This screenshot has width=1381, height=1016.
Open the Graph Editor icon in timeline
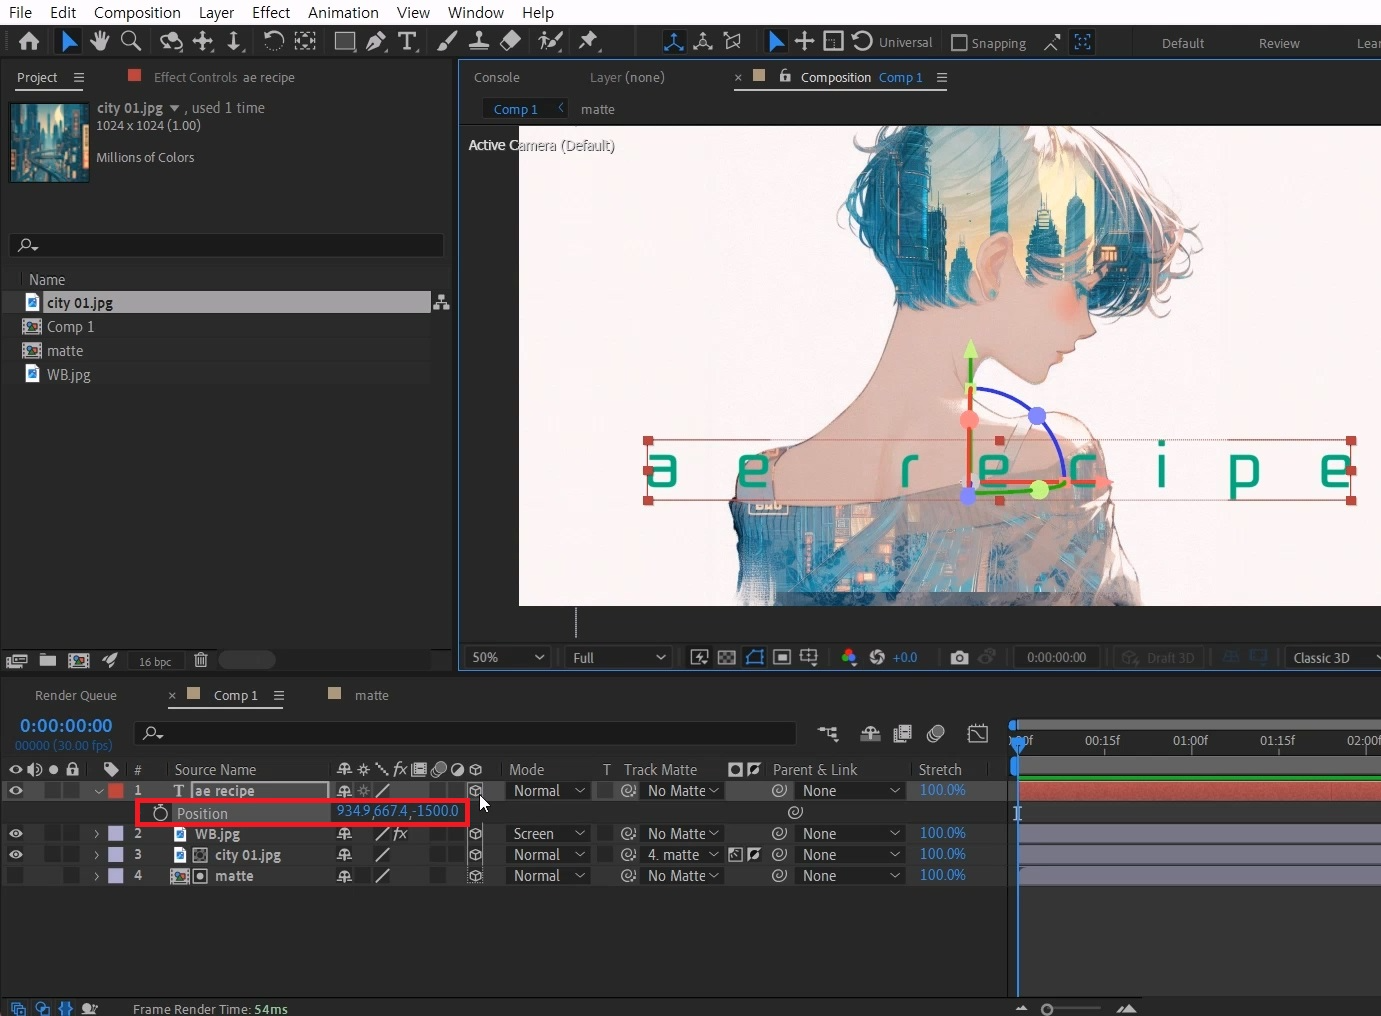point(978,734)
